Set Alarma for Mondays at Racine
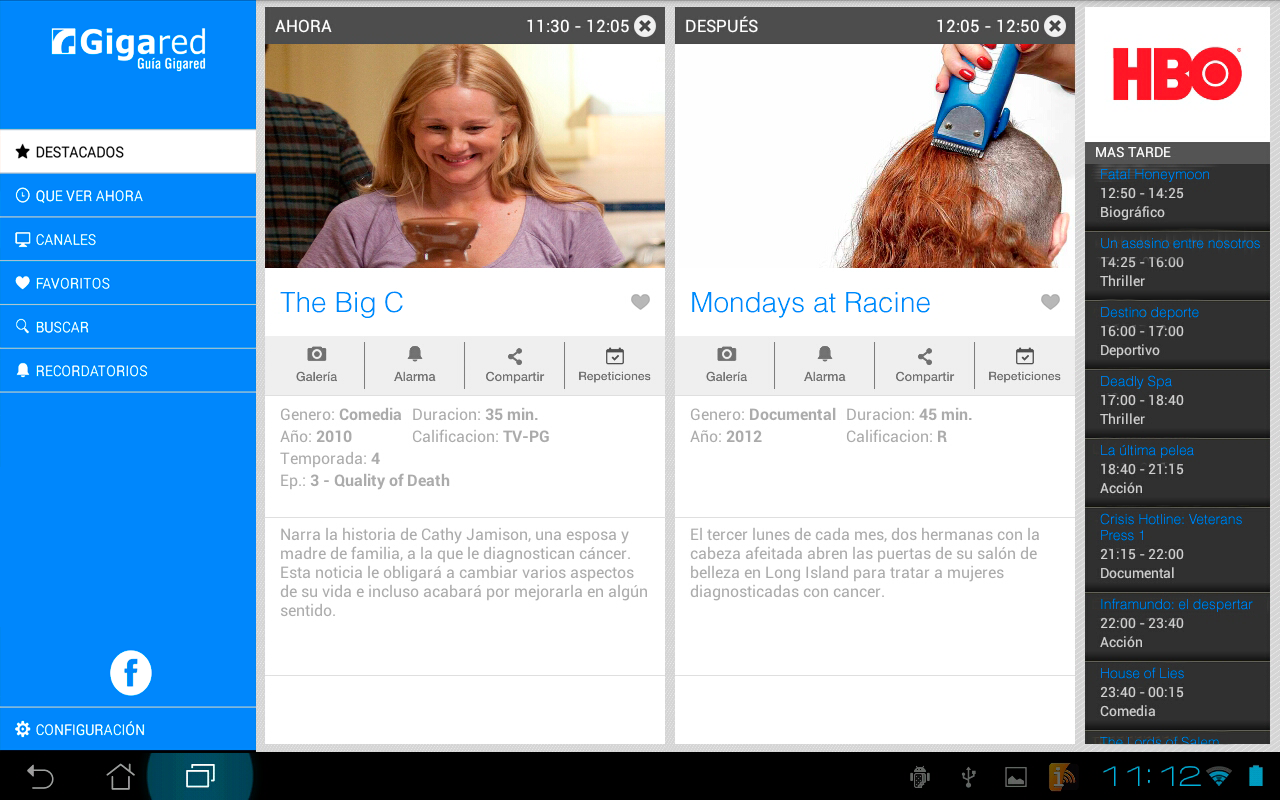 tap(825, 365)
